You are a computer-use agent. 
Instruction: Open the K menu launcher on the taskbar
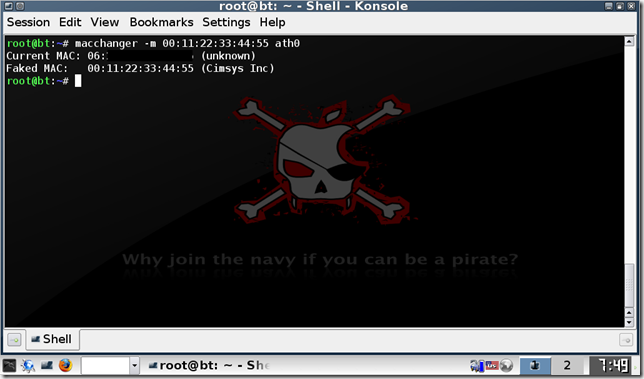point(9,365)
